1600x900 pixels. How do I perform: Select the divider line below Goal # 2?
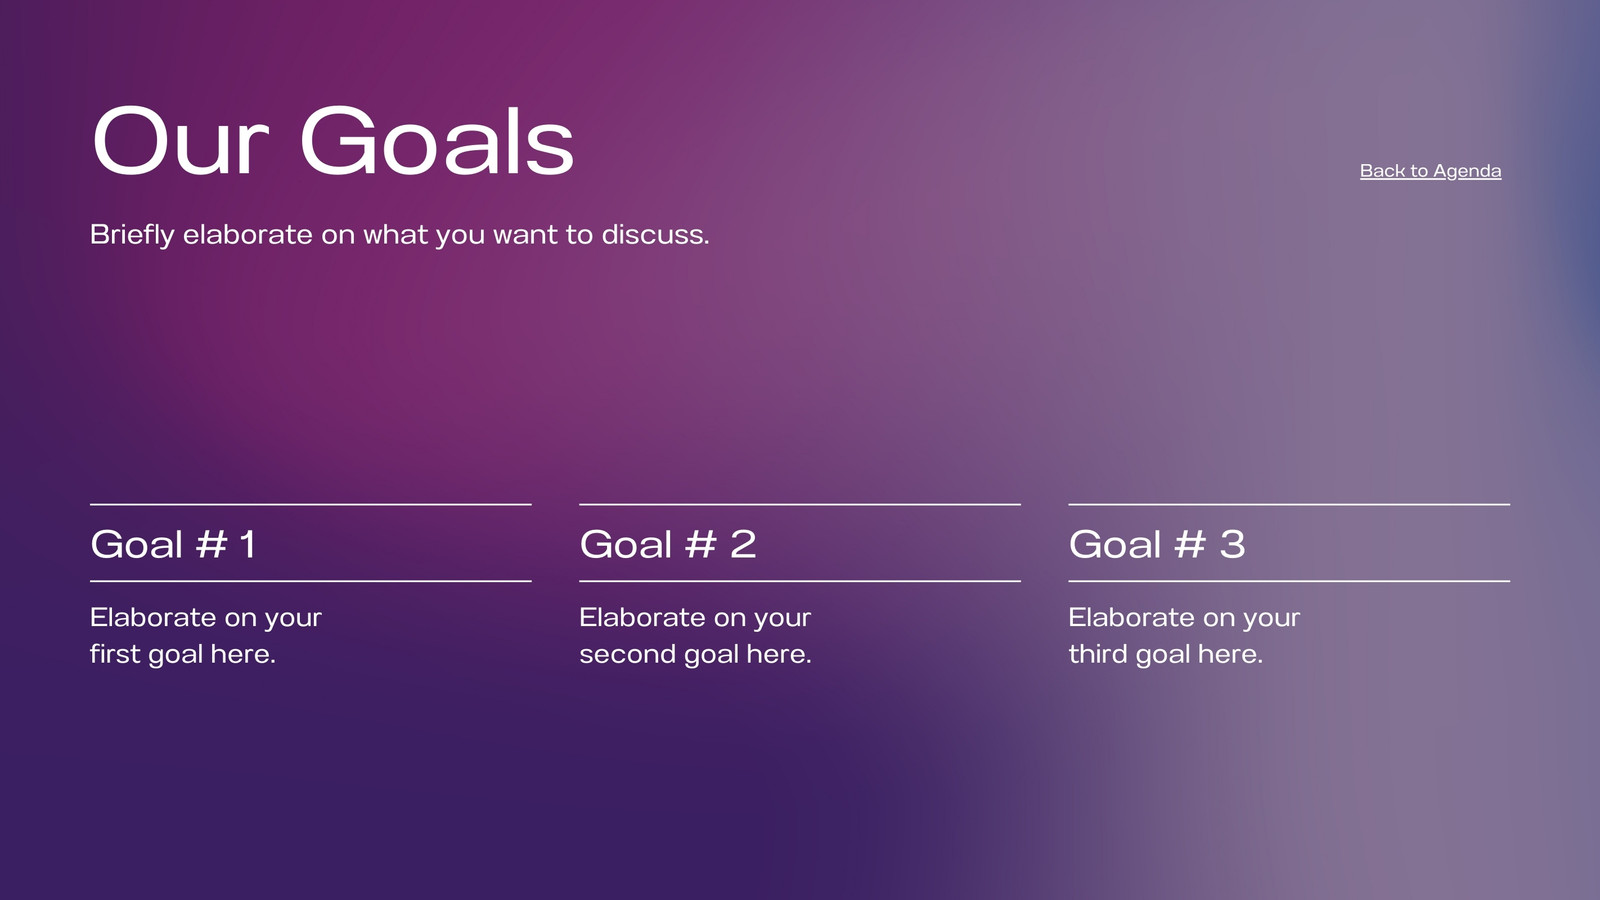[x=800, y=580]
